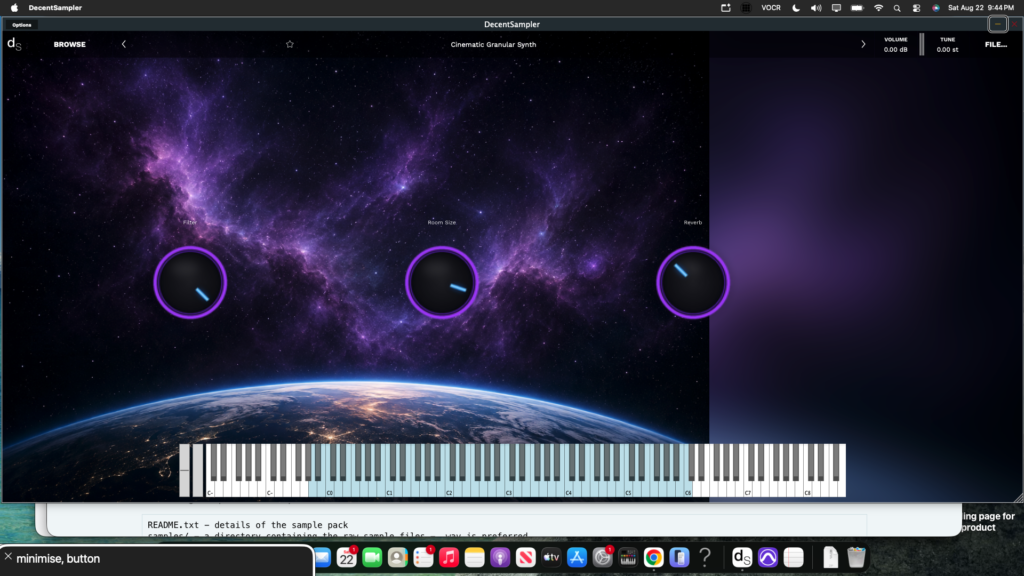This screenshot has width=1024, height=576.
Task: Click the level meter bar beside VOLUME
Action: pyautogui.click(x=921, y=44)
